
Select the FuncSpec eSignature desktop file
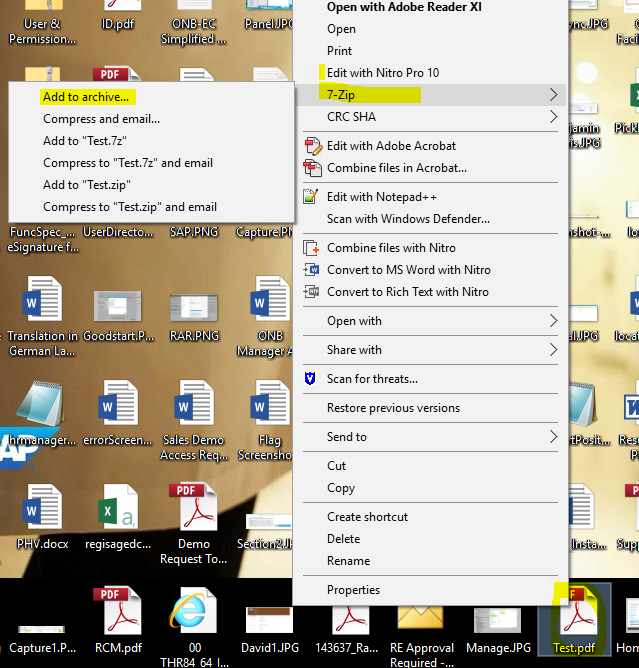click(42, 239)
